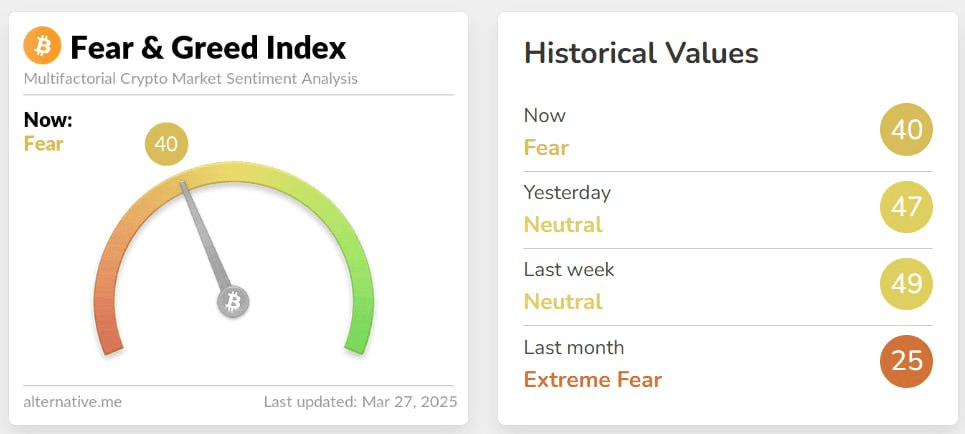Click the Historical Values heading
The width and height of the screenshot is (965, 434).
click(x=641, y=54)
